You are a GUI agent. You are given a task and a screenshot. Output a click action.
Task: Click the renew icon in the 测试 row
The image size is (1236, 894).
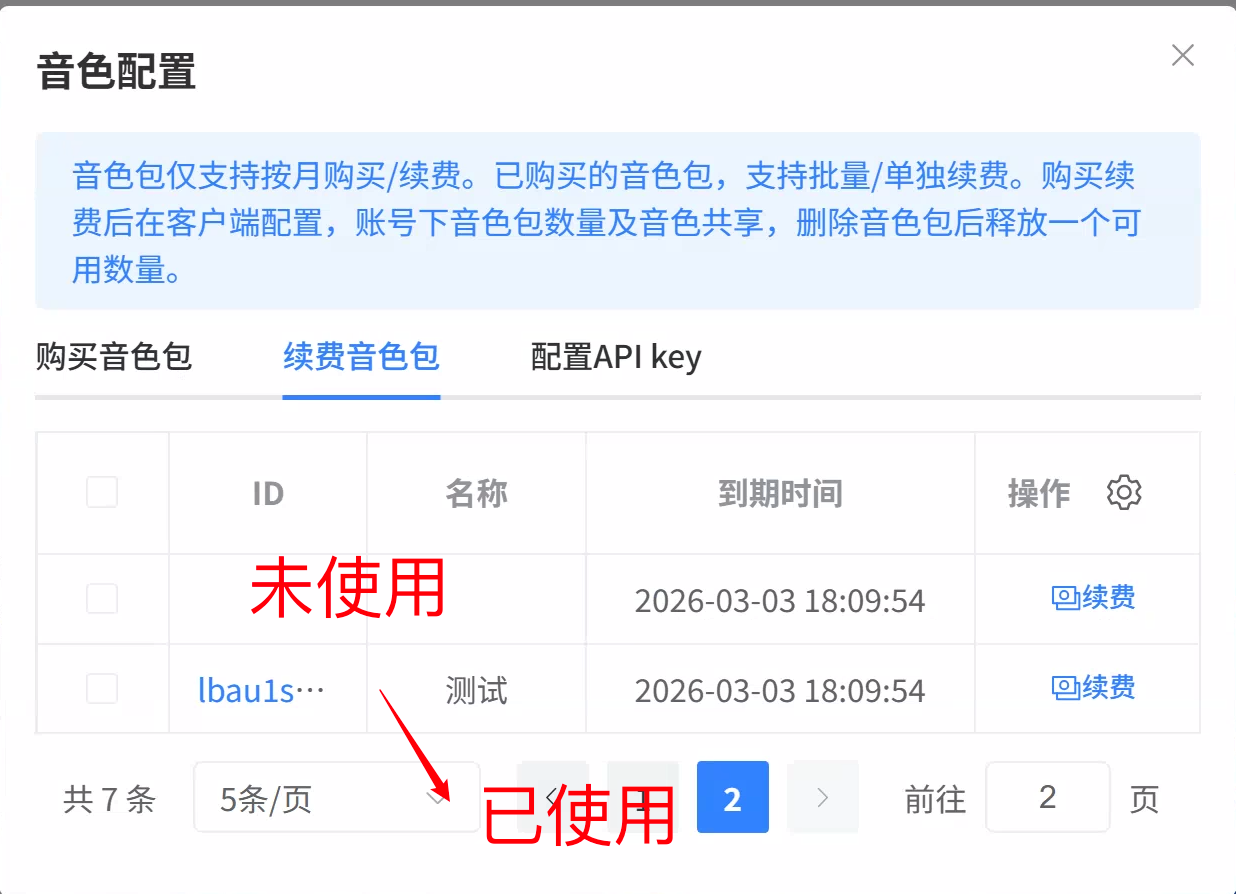(1064, 688)
